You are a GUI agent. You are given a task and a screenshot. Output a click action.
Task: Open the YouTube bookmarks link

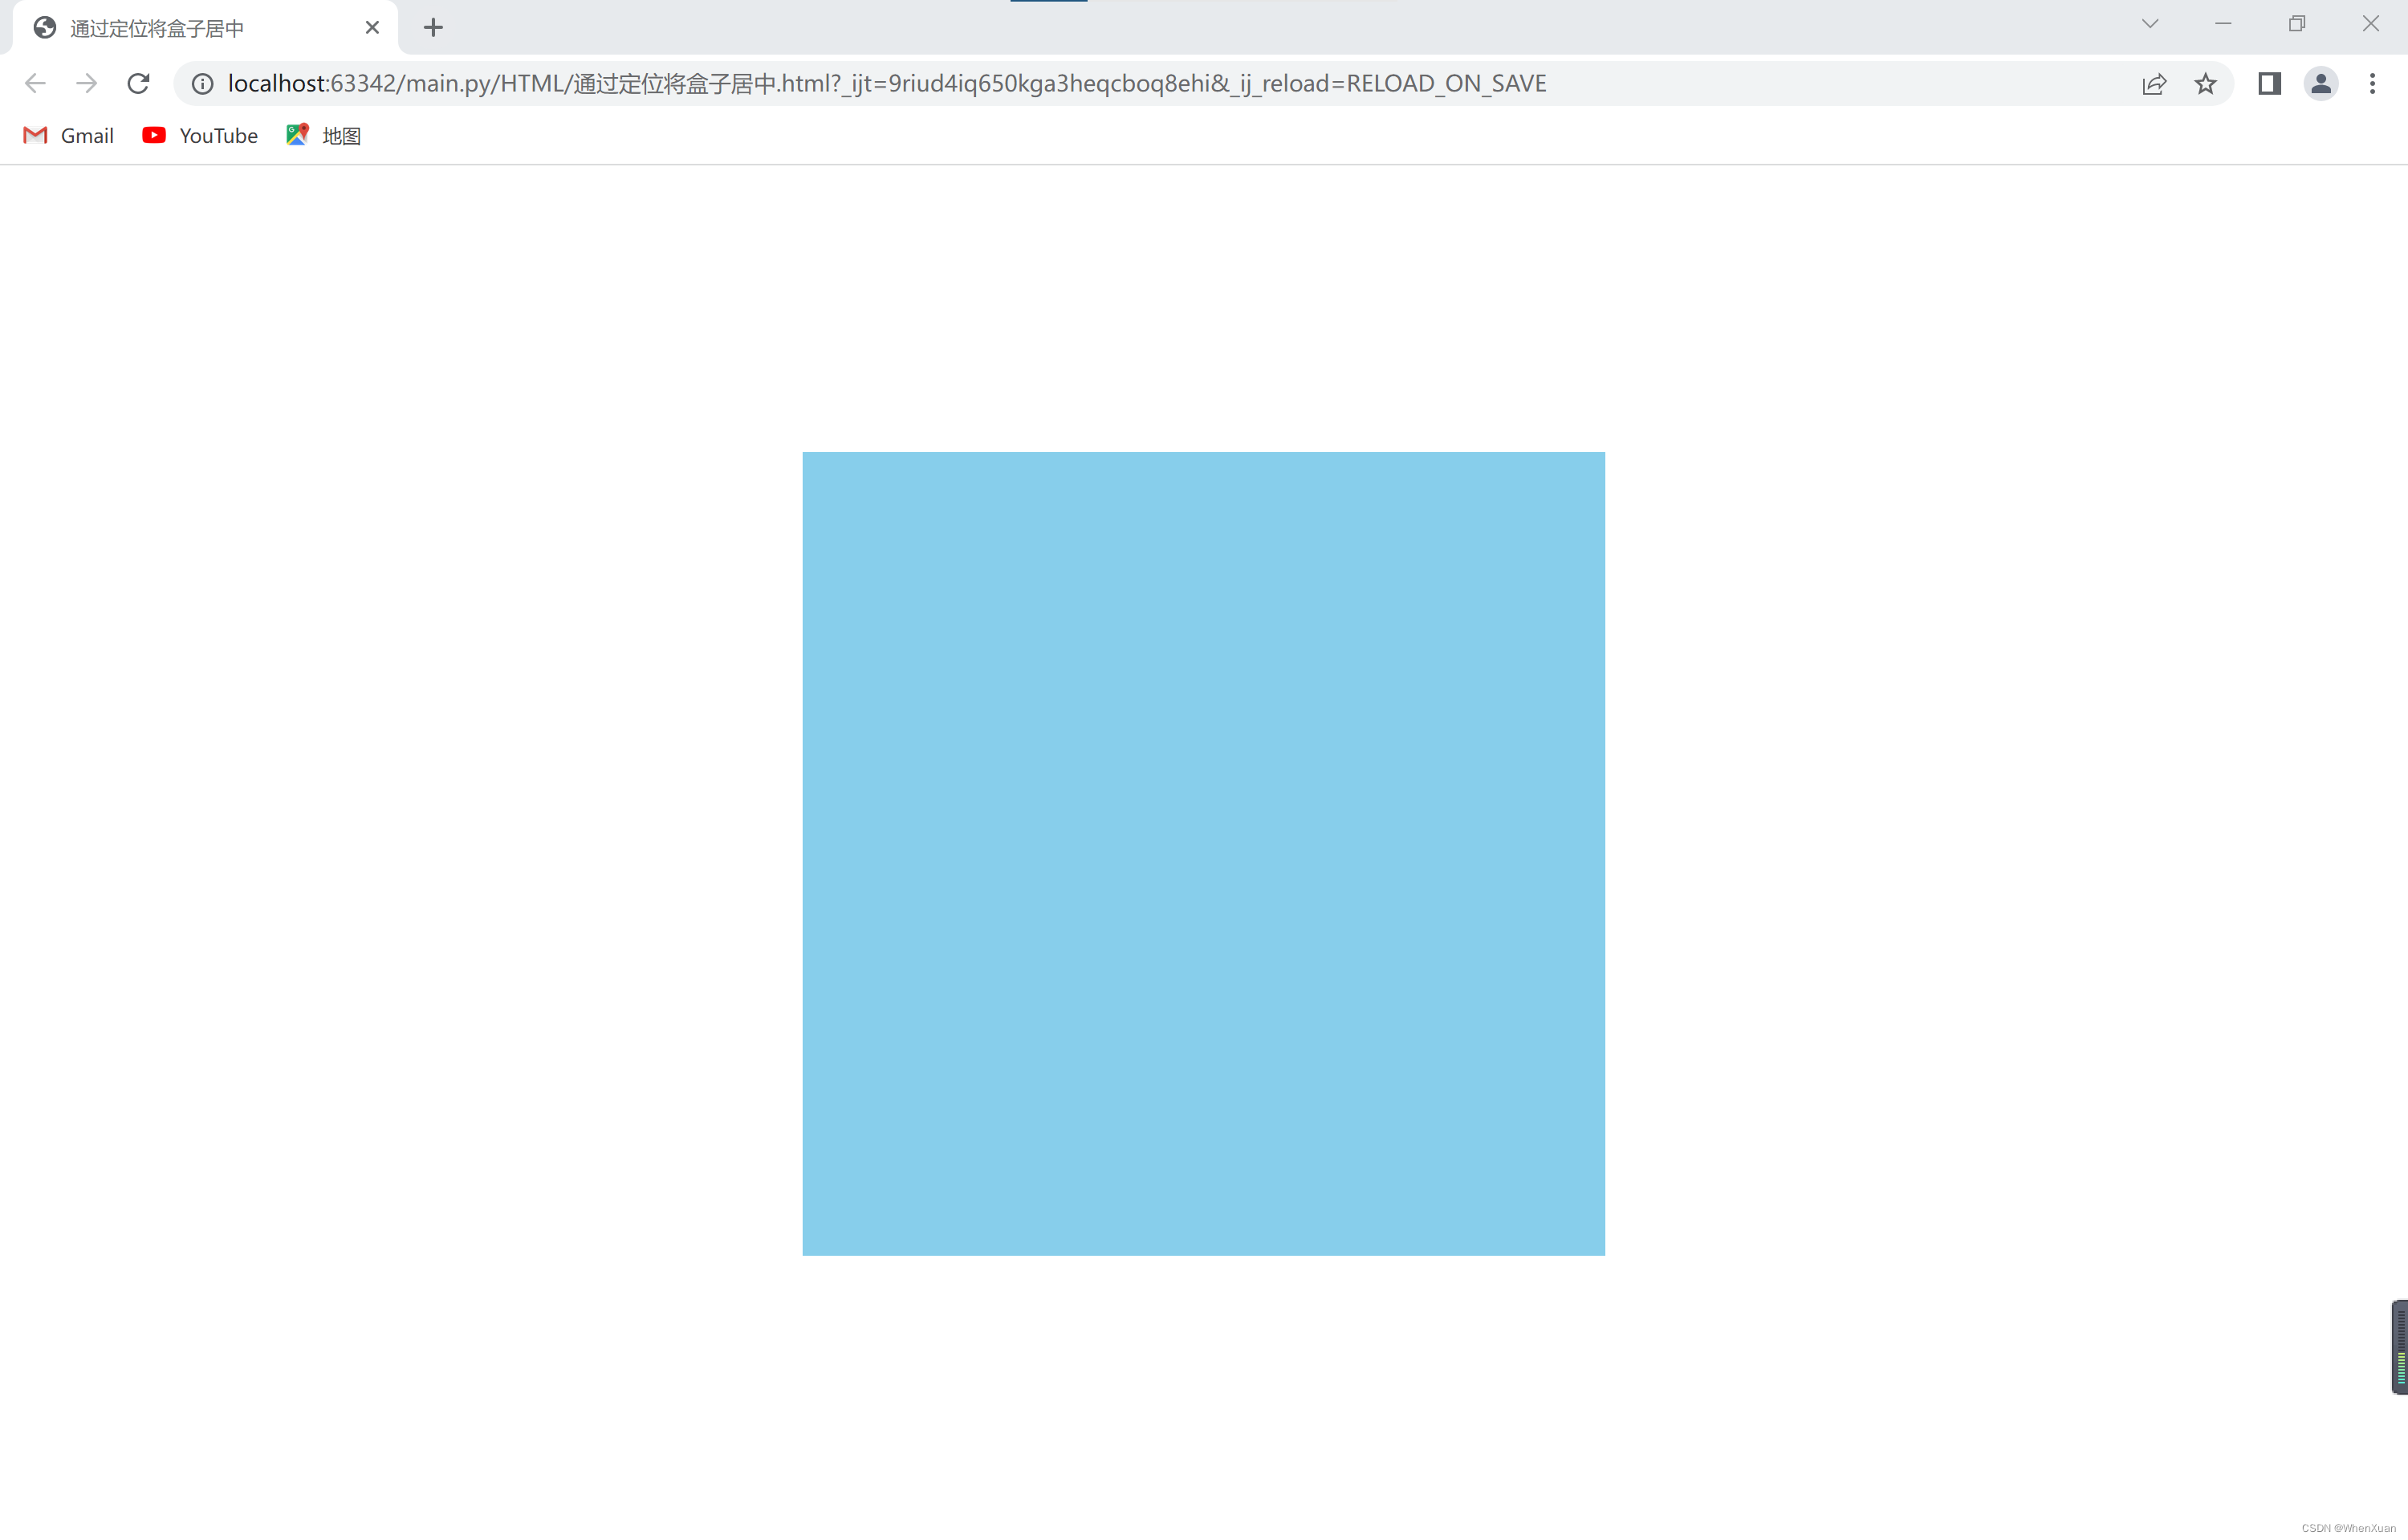[x=198, y=135]
